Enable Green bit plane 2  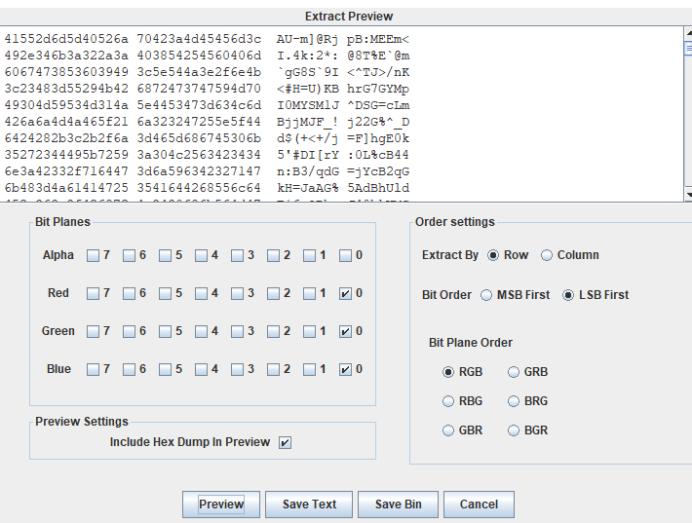(273, 331)
